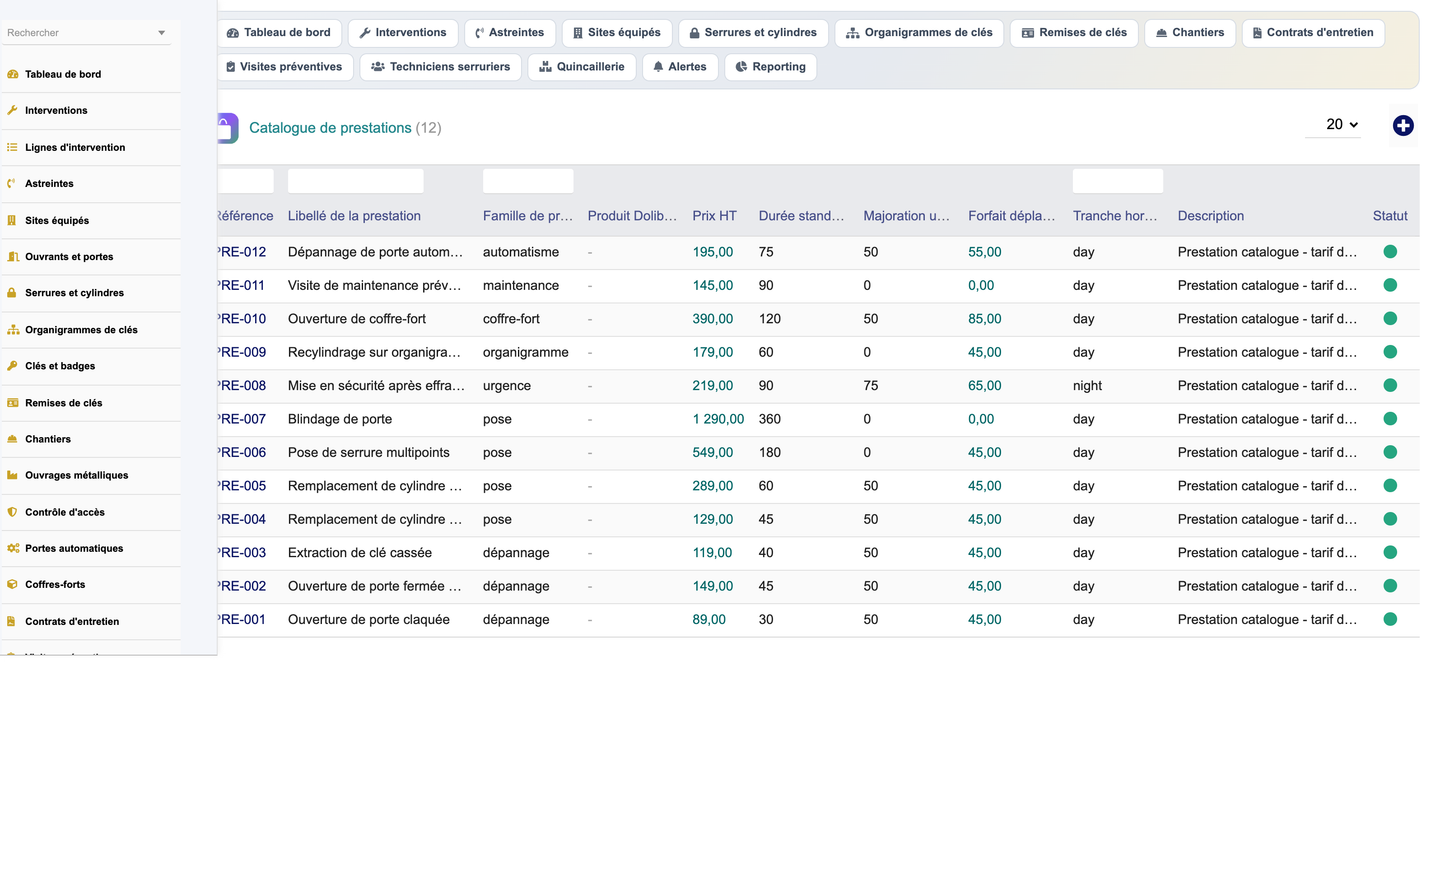Click the Astreintes phone icon in sidebar

tap(12, 183)
